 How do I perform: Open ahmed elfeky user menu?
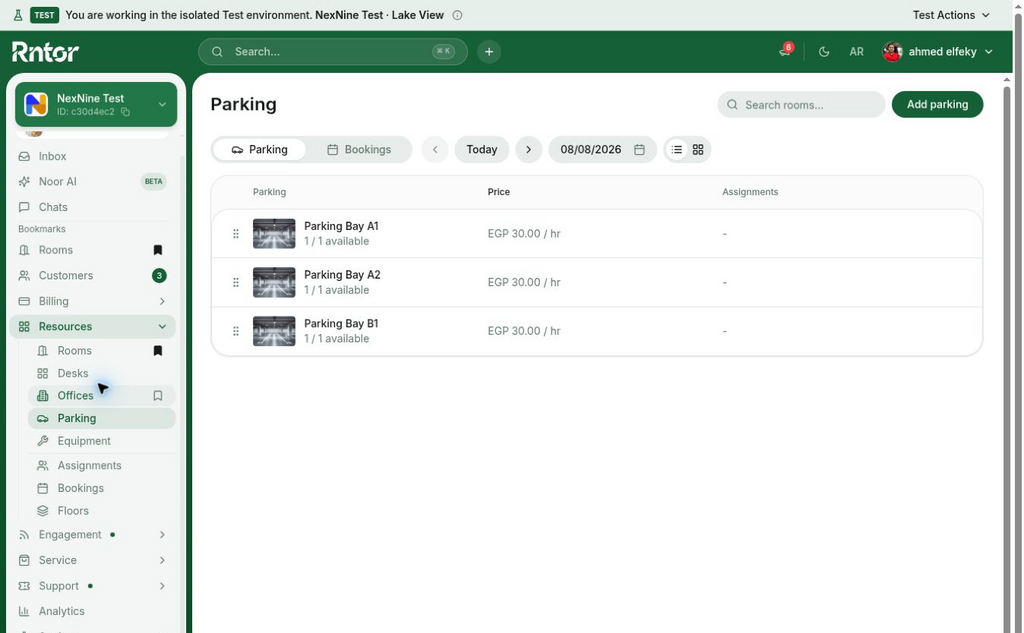coord(937,52)
